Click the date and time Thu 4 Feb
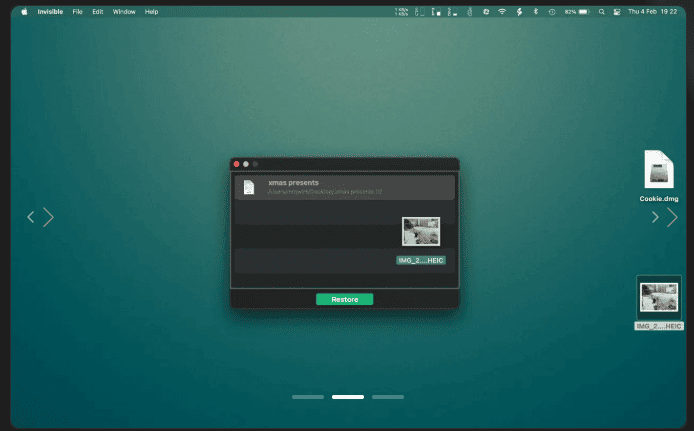Screen dimensions: 694x431 tap(652, 12)
